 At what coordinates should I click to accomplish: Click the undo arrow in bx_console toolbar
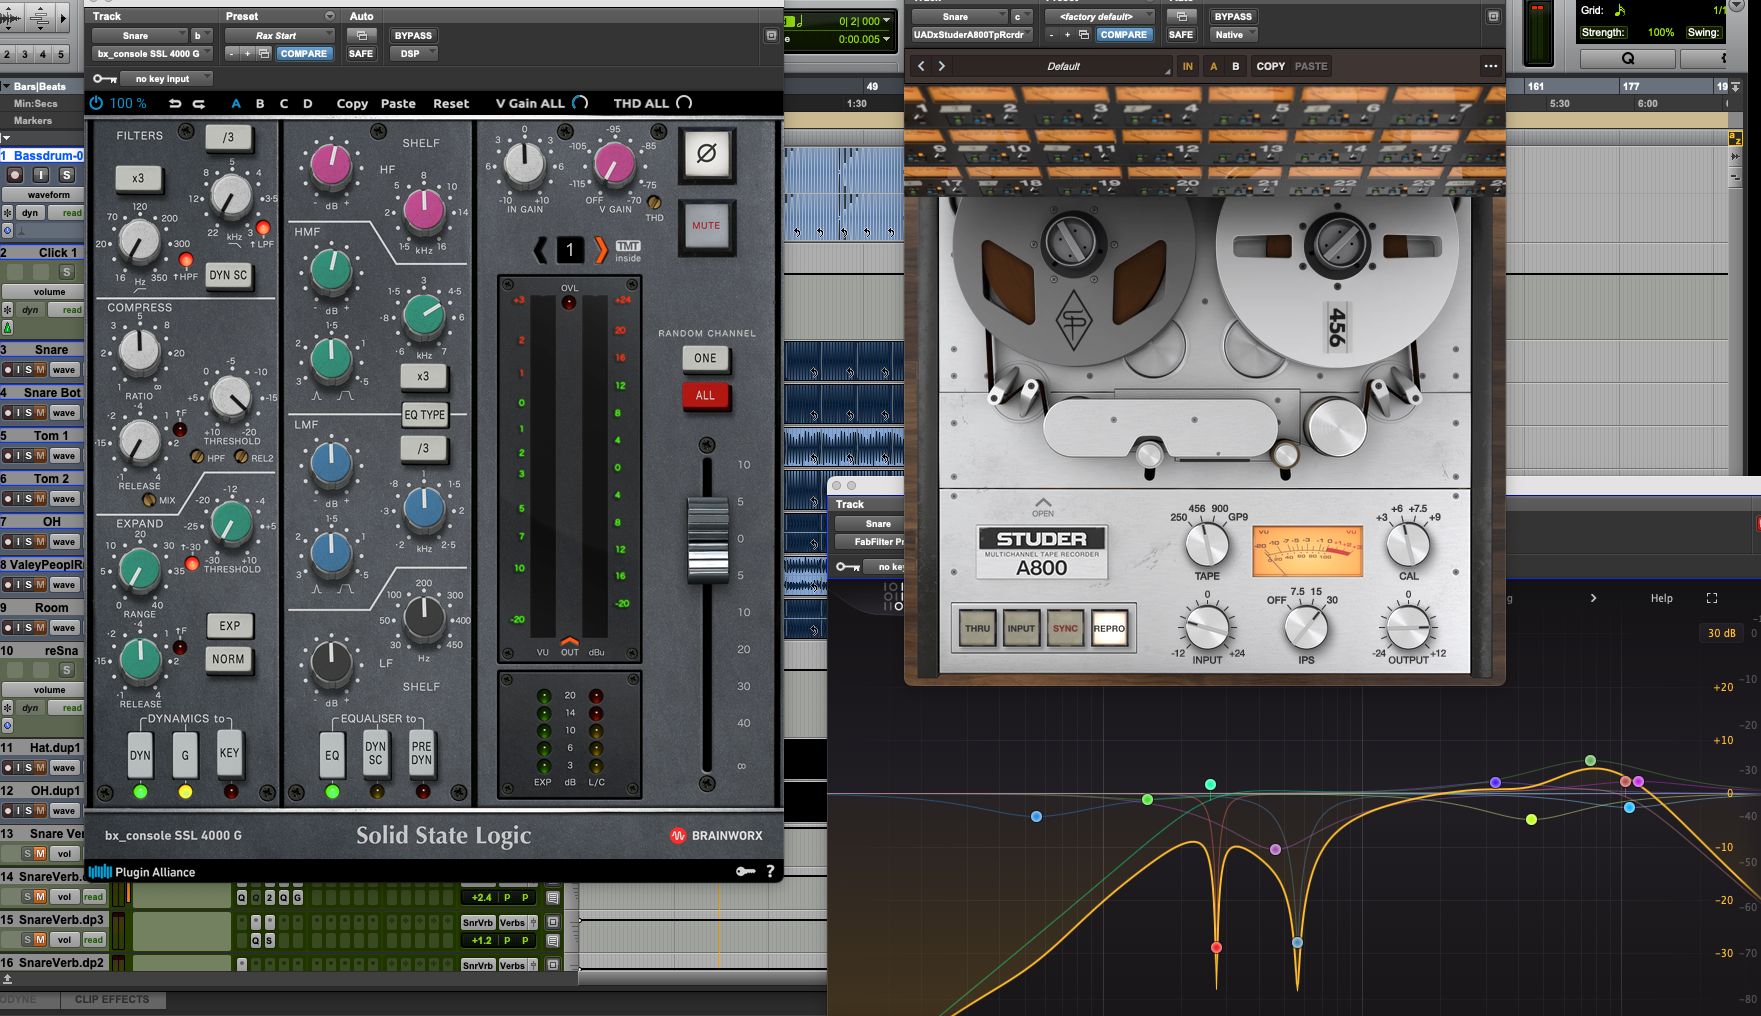click(x=175, y=103)
